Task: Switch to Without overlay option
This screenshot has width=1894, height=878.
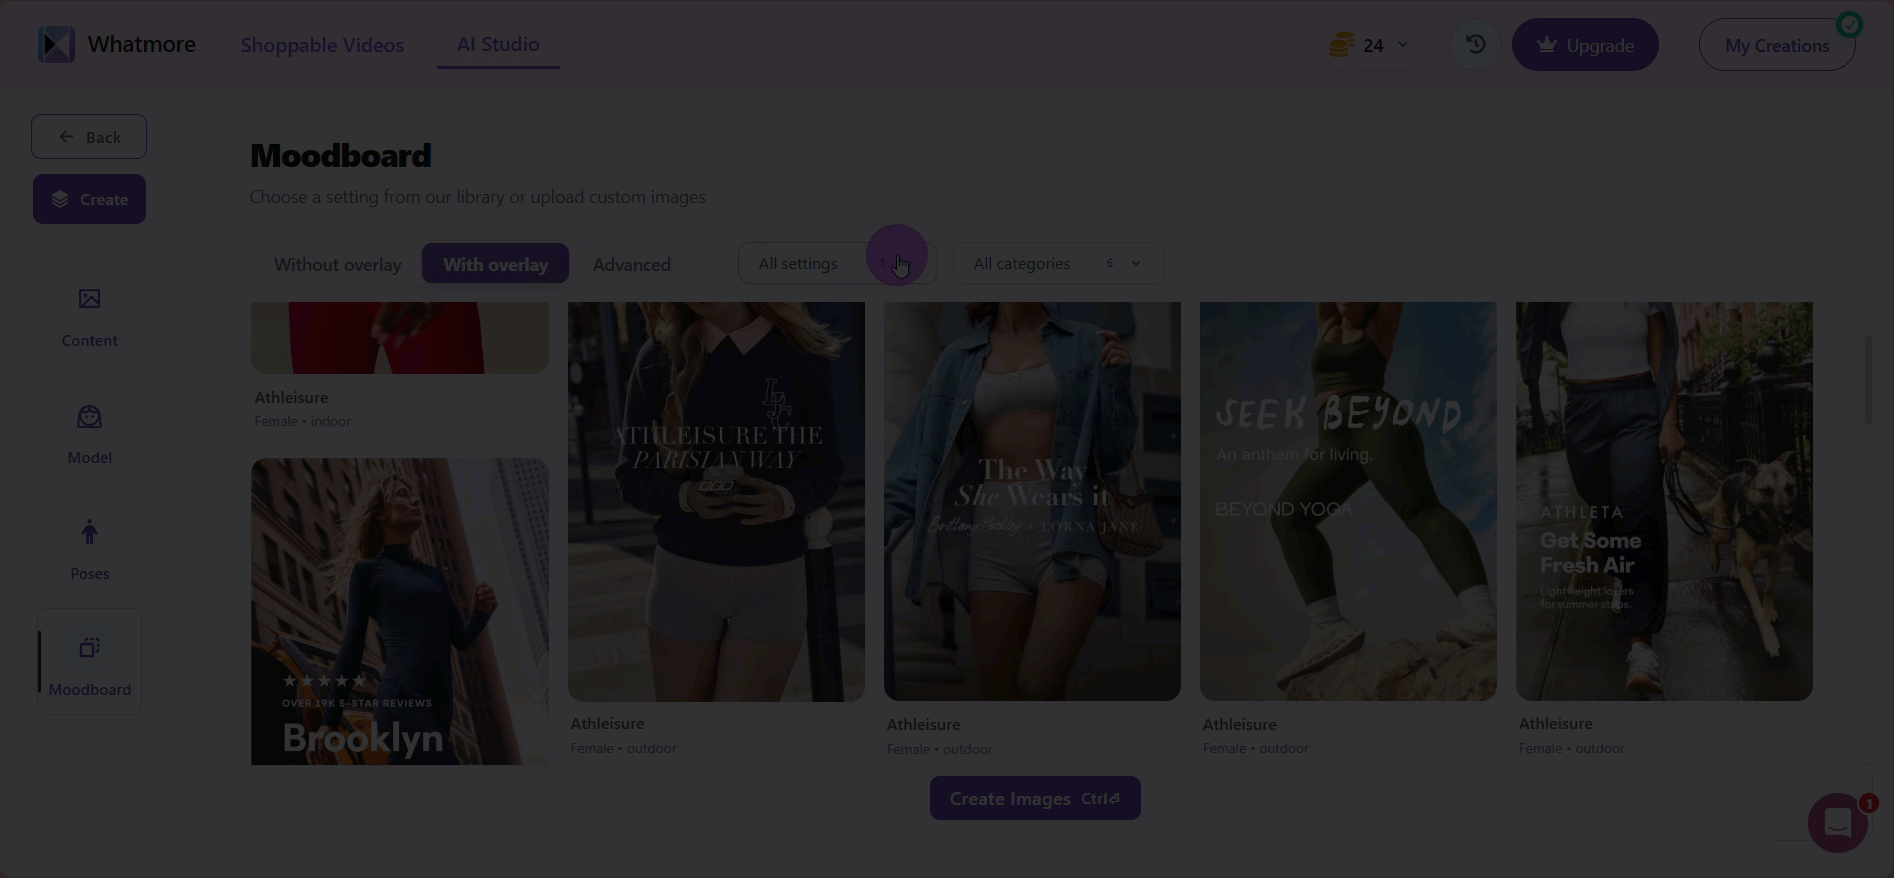Action: [337, 264]
